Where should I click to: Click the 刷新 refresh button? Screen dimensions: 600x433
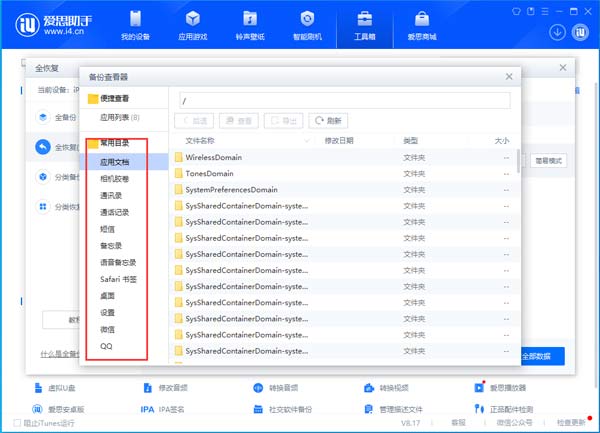point(328,121)
